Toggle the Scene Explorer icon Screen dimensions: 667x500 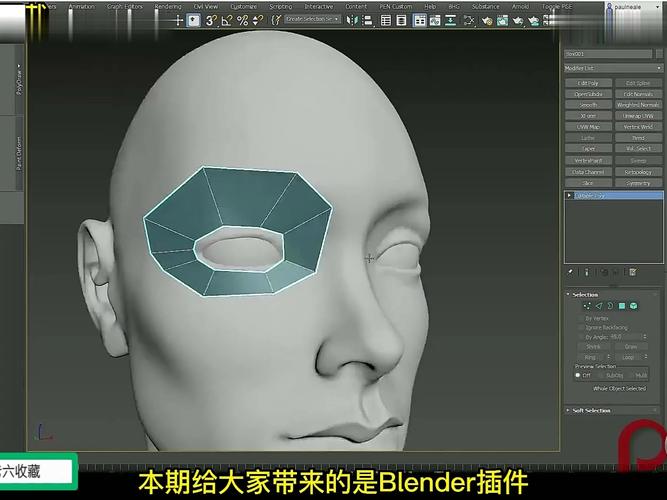click(x=386, y=20)
